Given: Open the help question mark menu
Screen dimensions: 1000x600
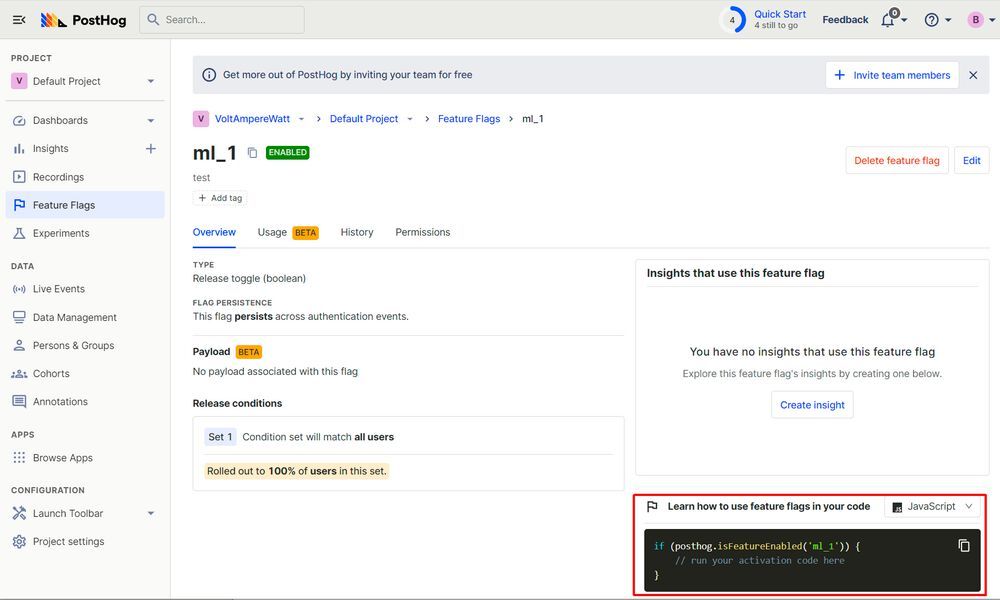Looking at the screenshot, I should click(x=932, y=20).
